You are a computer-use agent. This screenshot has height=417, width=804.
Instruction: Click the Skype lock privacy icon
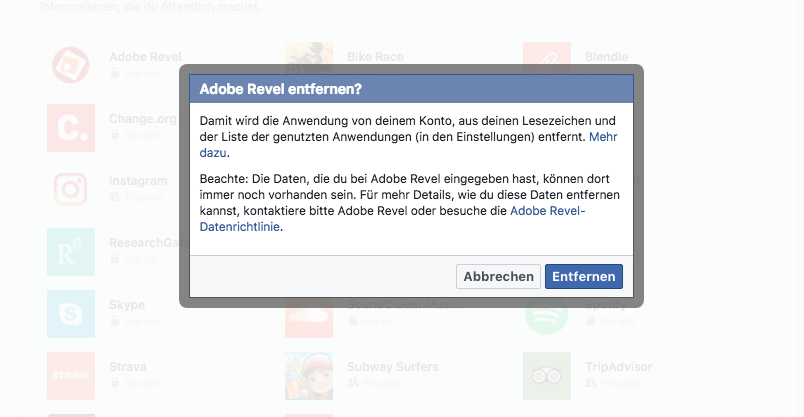[115, 321]
